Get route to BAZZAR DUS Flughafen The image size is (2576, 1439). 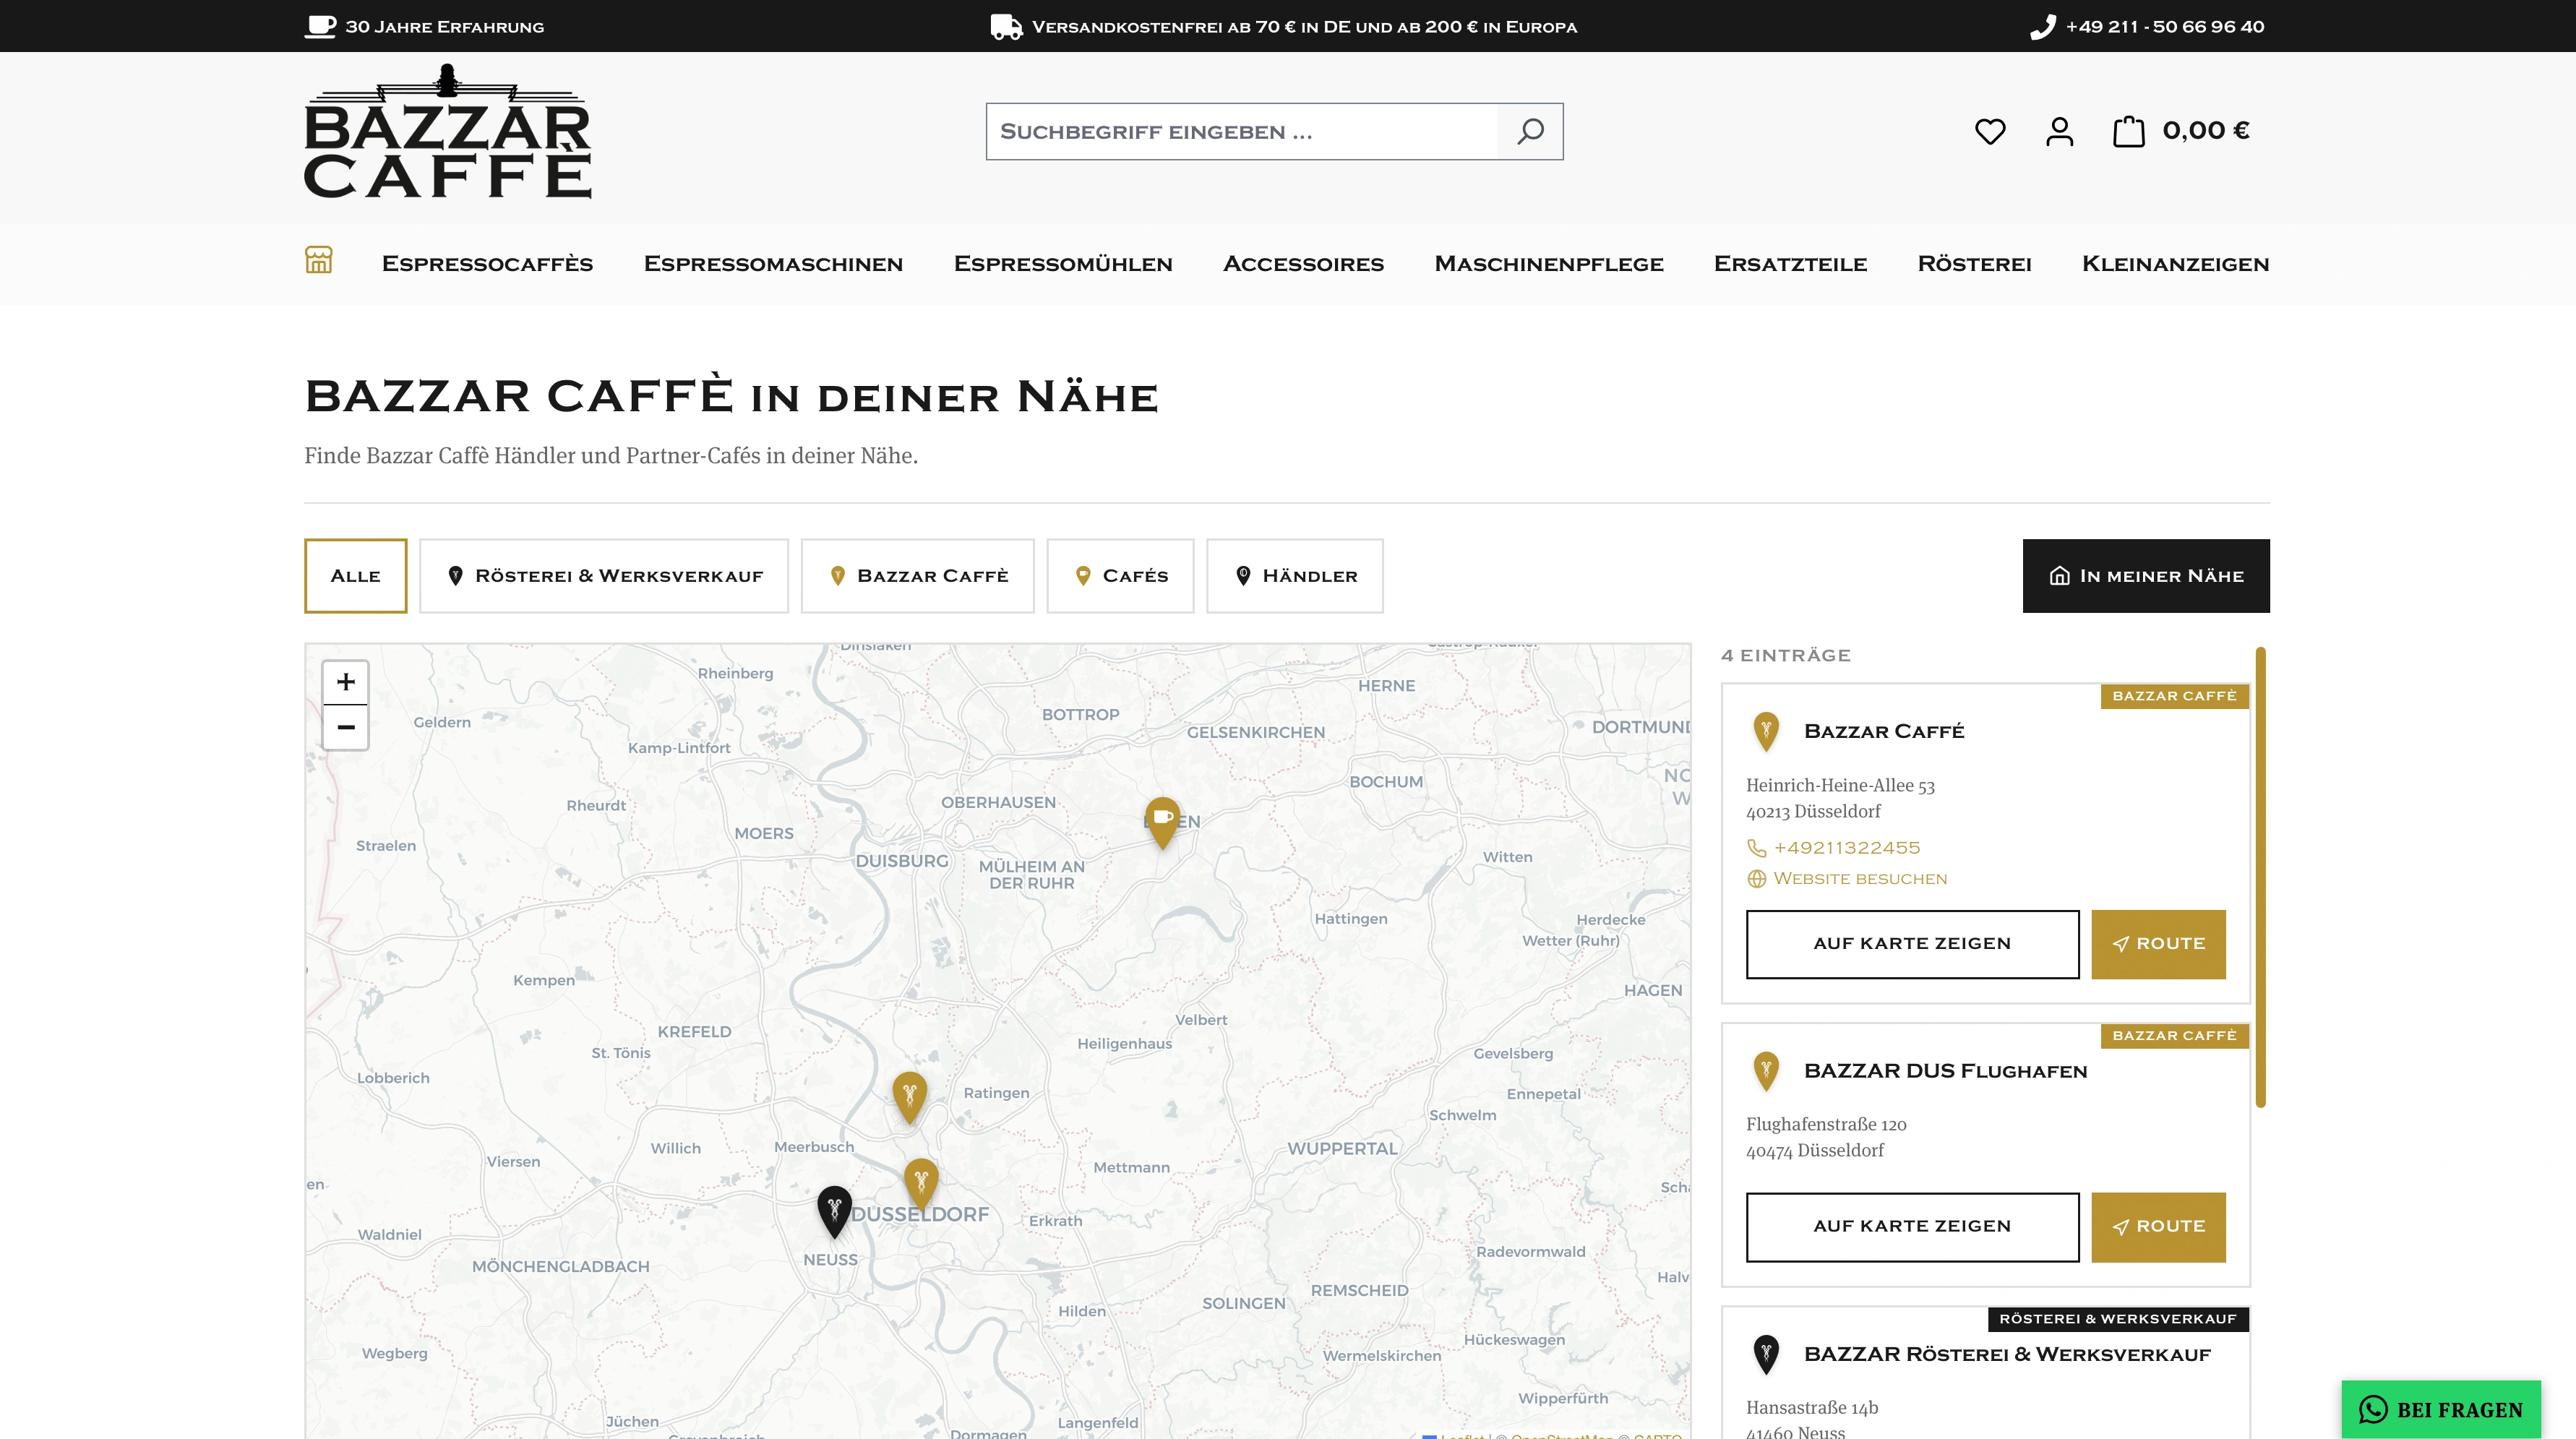point(2158,1227)
